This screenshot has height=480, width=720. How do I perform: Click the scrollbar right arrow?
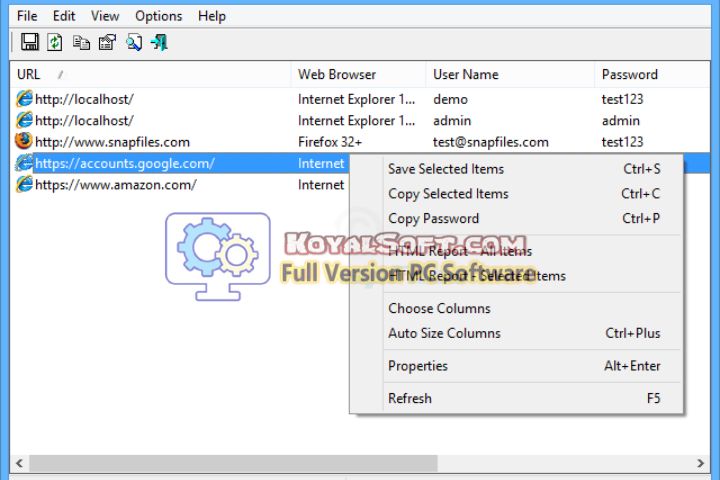tap(700, 463)
